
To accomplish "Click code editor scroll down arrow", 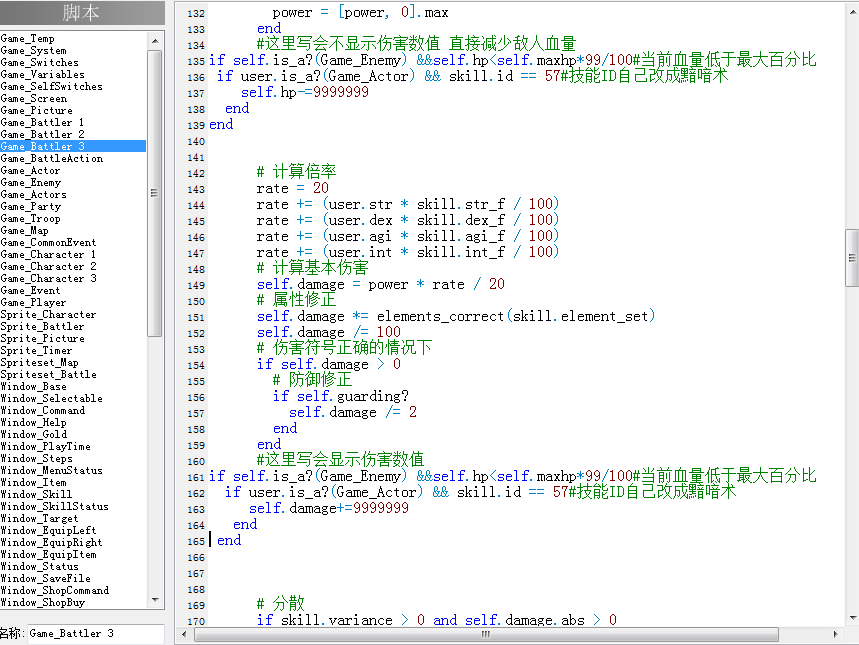I will [852, 618].
